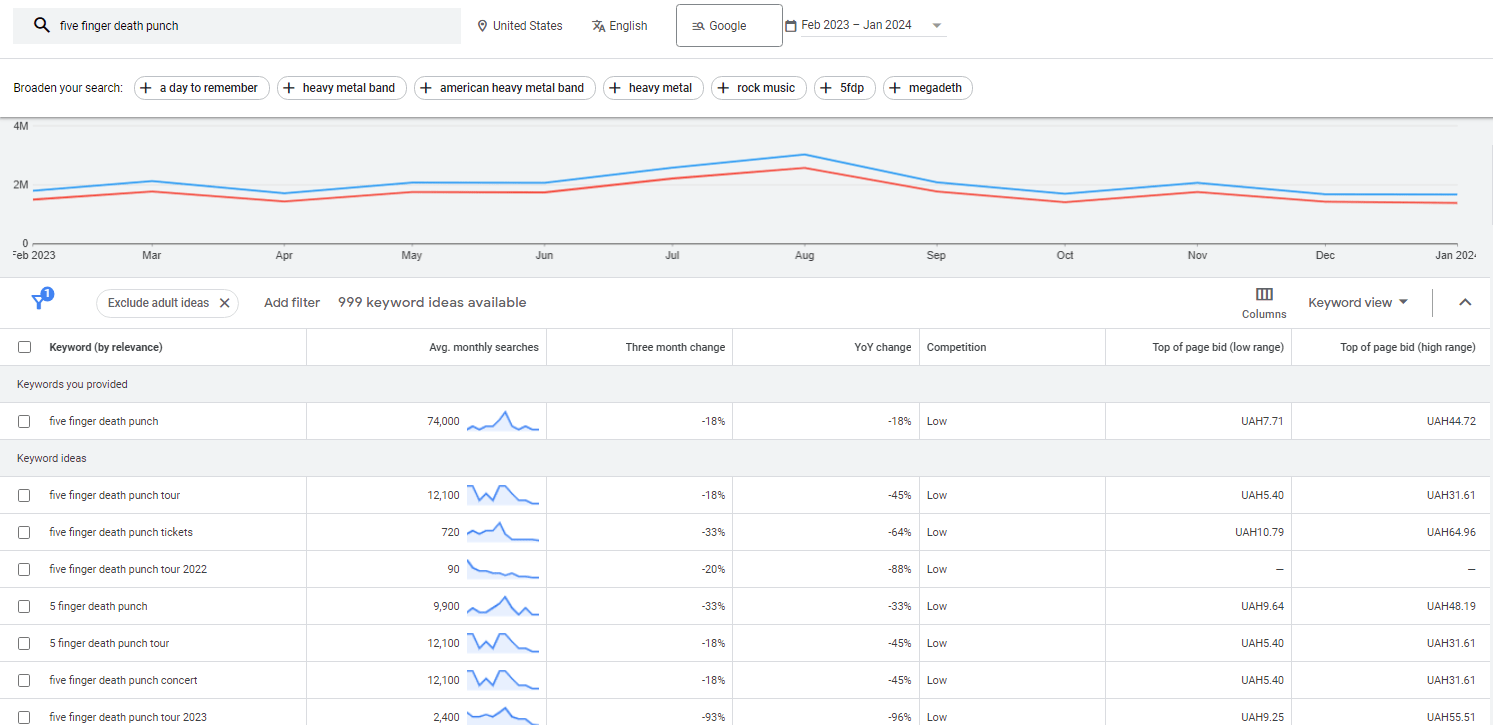This screenshot has height=725, width=1493.
Task: Sort by Competition column
Action: click(x=956, y=347)
